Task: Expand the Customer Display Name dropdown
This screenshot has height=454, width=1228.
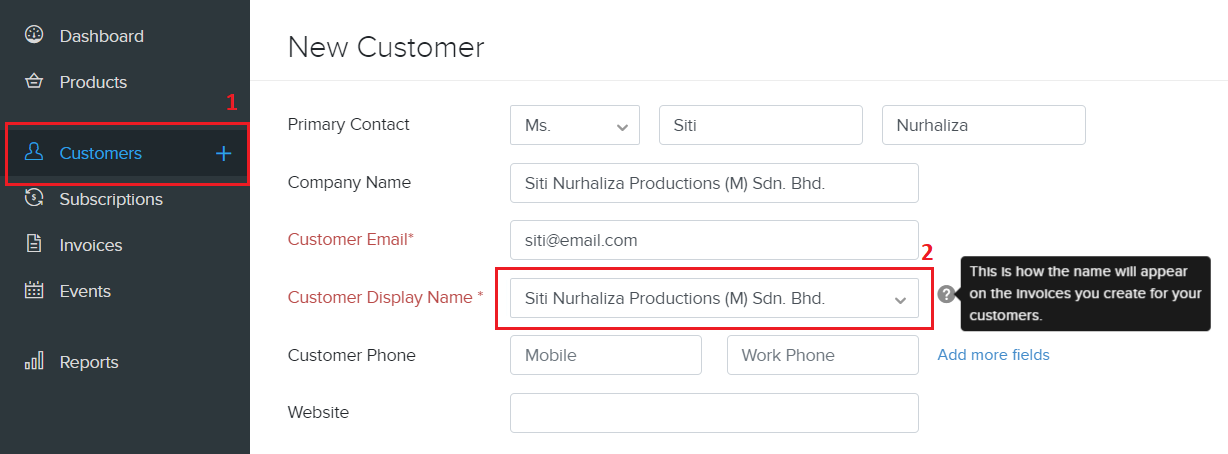Action: click(x=900, y=299)
